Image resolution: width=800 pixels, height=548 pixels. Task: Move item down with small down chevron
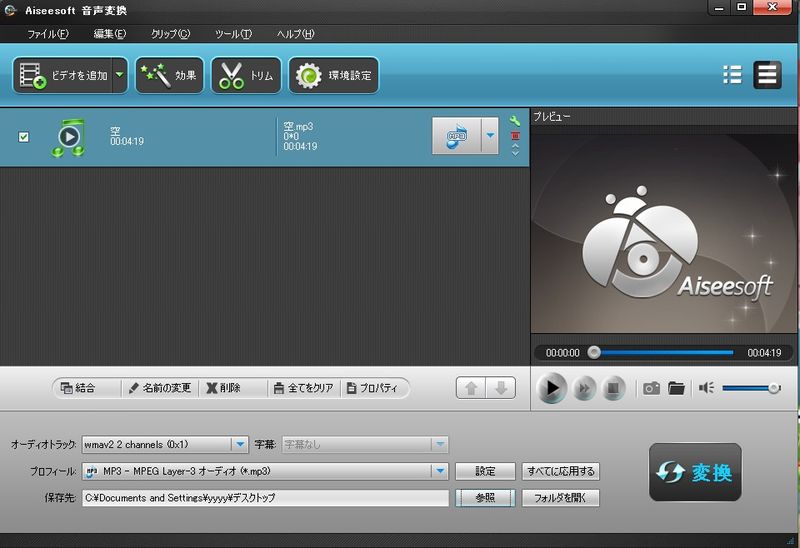tap(515, 153)
